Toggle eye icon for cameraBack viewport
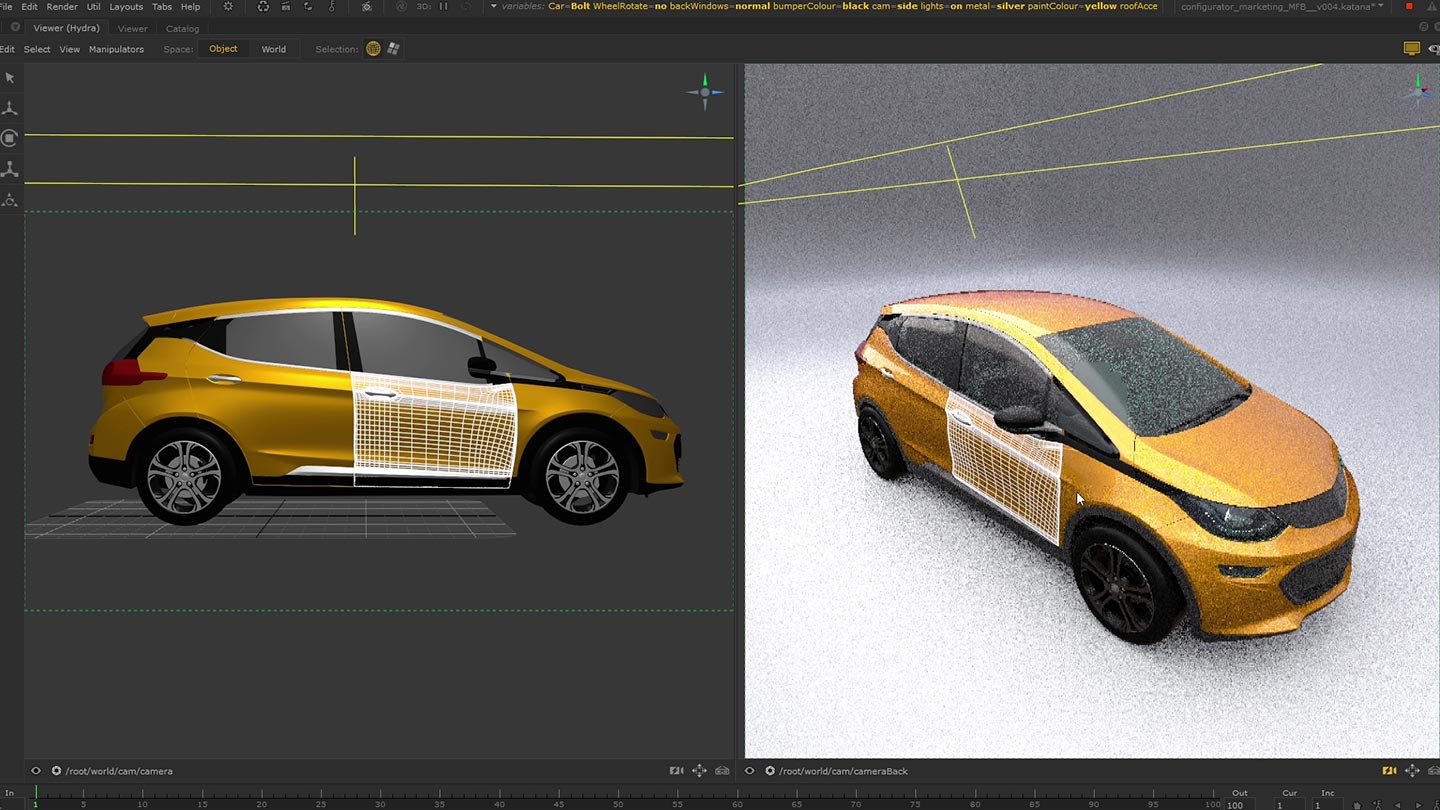Image resolution: width=1440 pixels, height=810 pixels. pos(750,771)
